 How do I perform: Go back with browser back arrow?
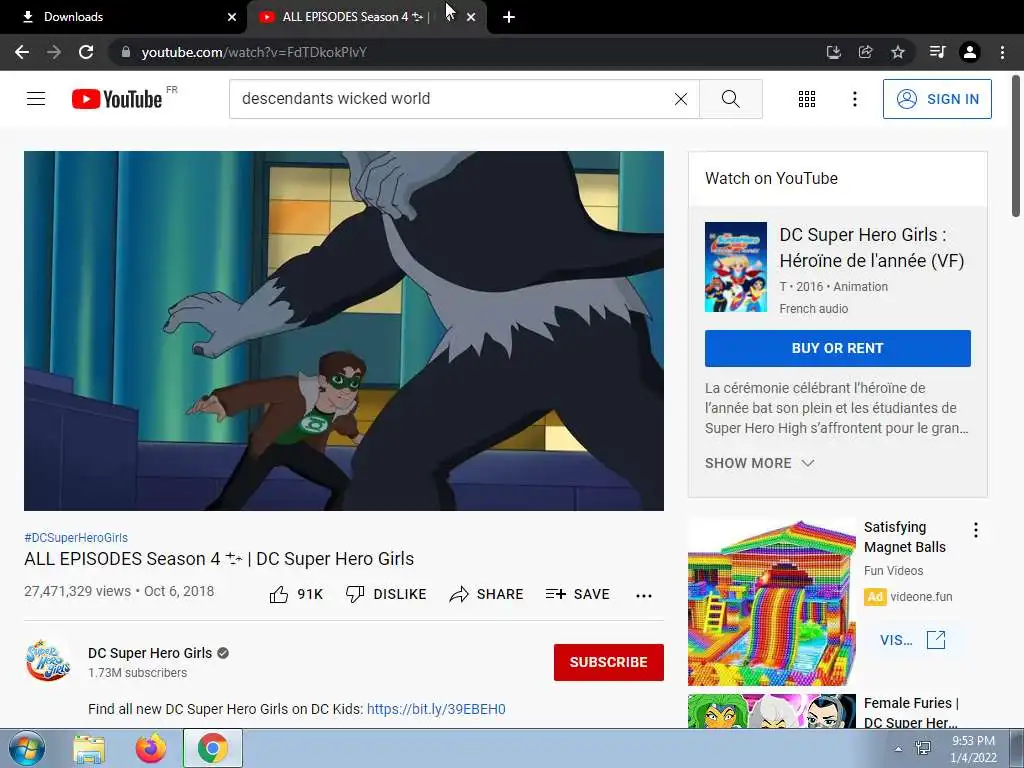(22, 52)
